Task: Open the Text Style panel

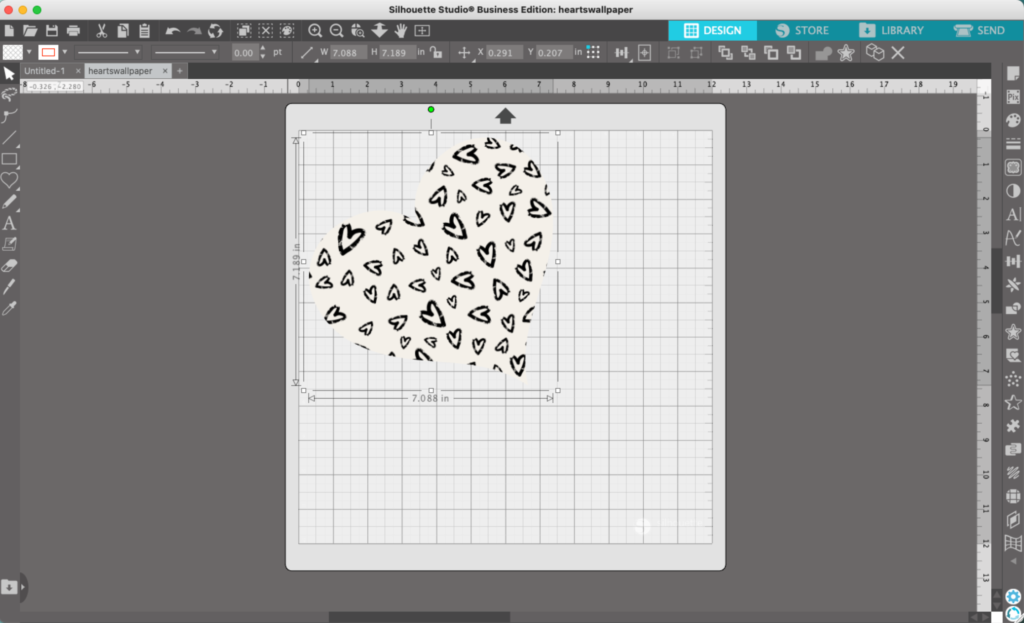Action: (1013, 214)
